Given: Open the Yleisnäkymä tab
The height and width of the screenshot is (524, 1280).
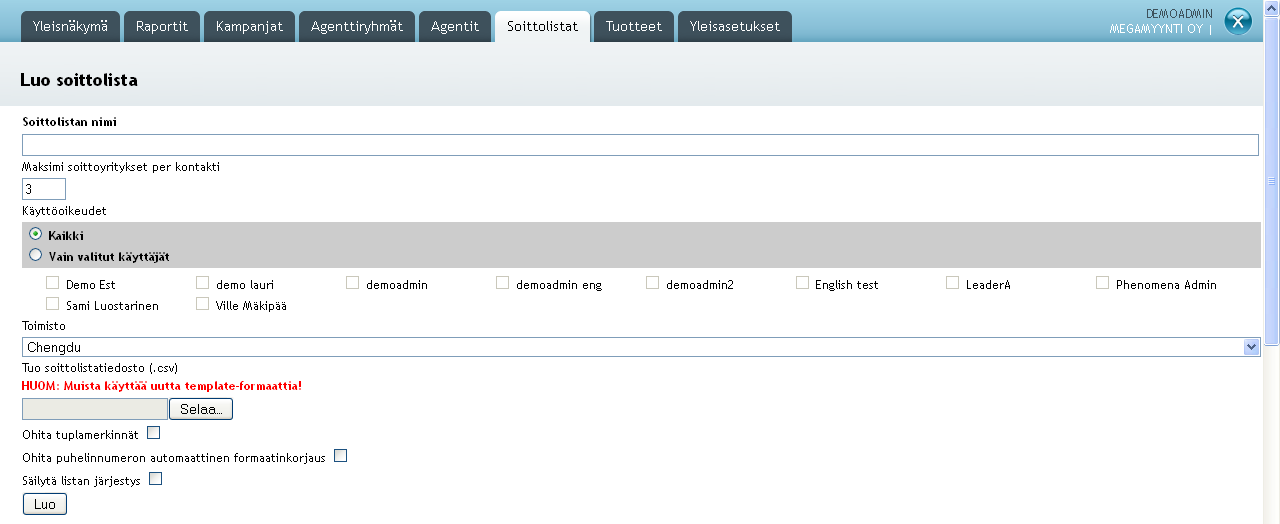Looking at the screenshot, I should click(x=70, y=27).
